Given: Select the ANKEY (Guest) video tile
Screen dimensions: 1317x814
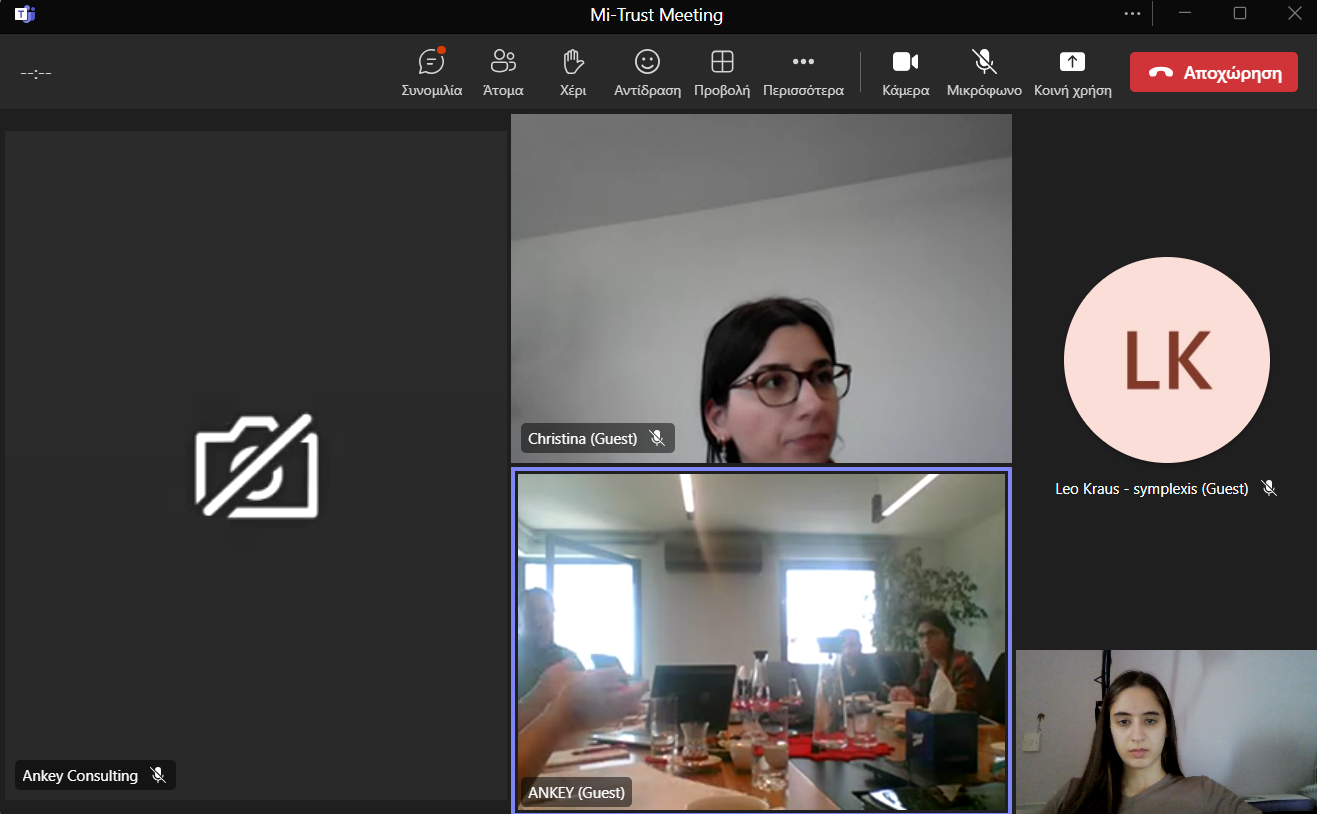Looking at the screenshot, I should pyautogui.click(x=761, y=640).
